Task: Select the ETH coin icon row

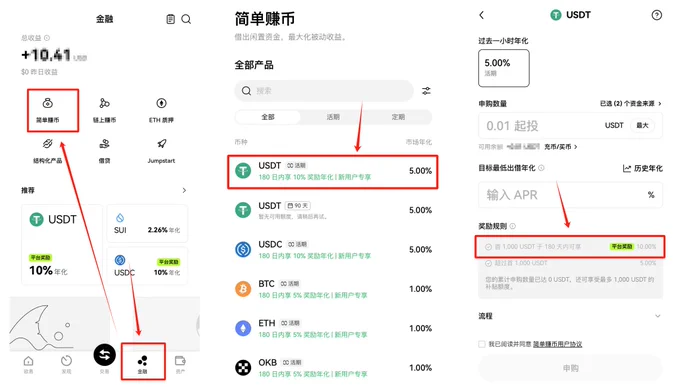Action: [x=333, y=328]
